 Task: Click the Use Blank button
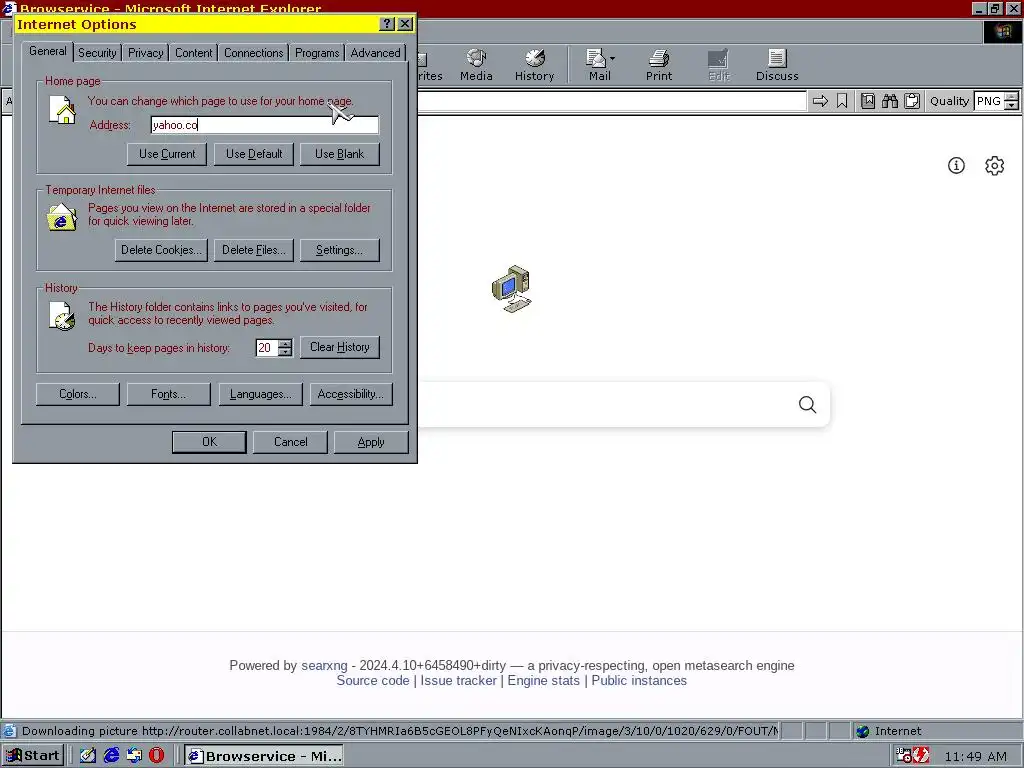point(340,154)
